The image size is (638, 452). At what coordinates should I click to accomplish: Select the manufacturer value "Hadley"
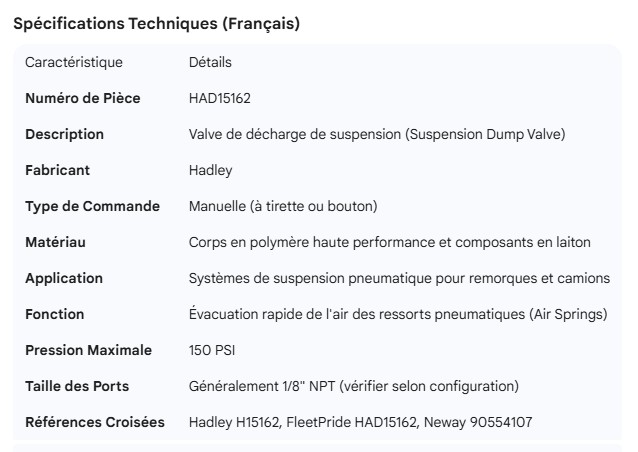pos(210,170)
